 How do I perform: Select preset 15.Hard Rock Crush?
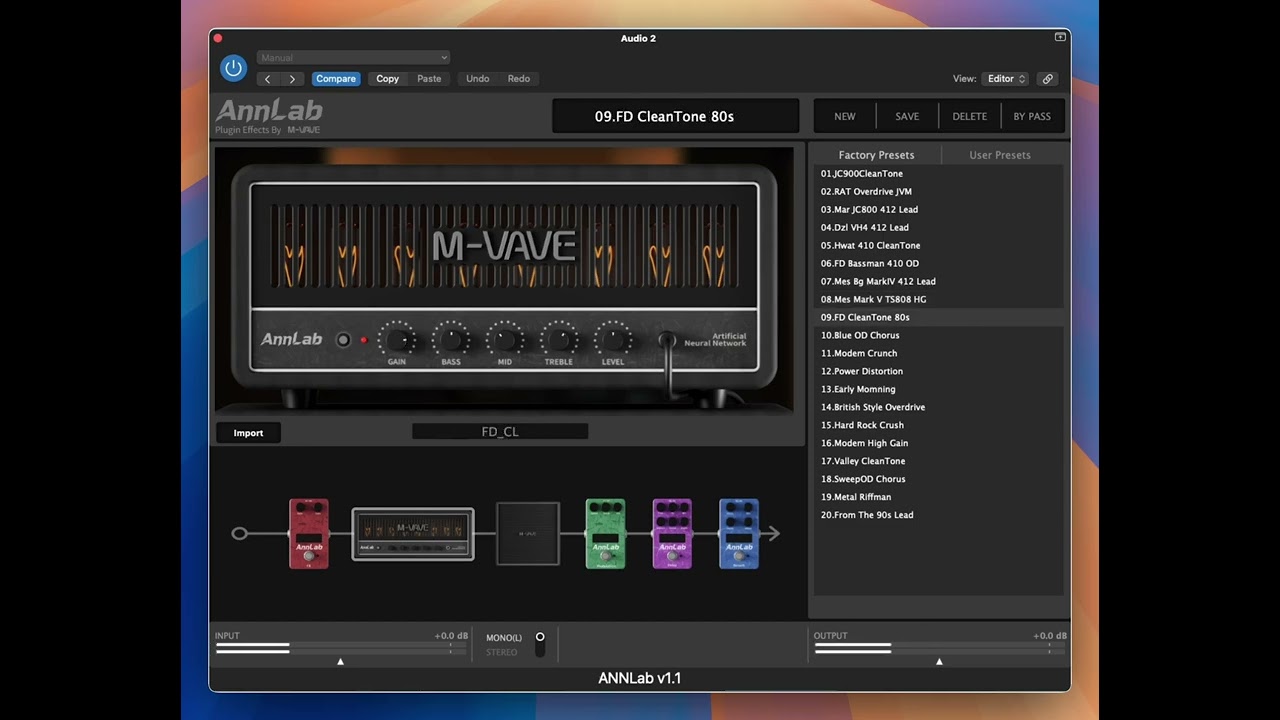(938, 426)
